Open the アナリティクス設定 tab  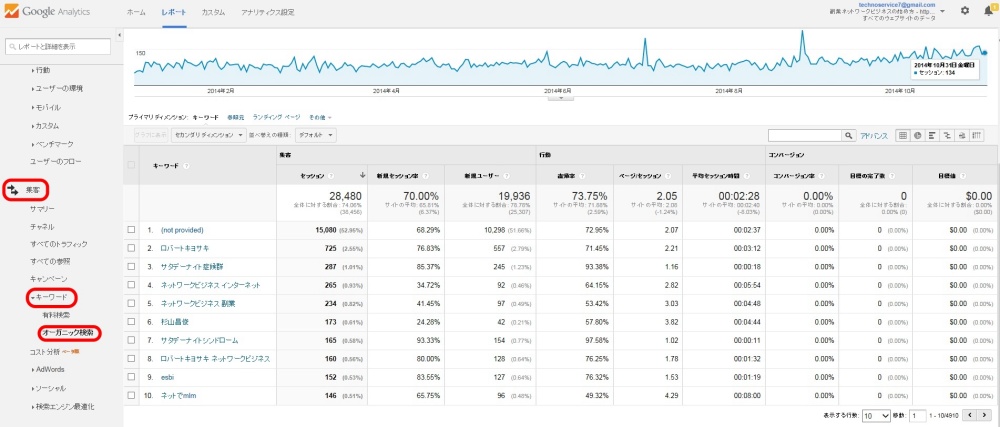point(268,12)
